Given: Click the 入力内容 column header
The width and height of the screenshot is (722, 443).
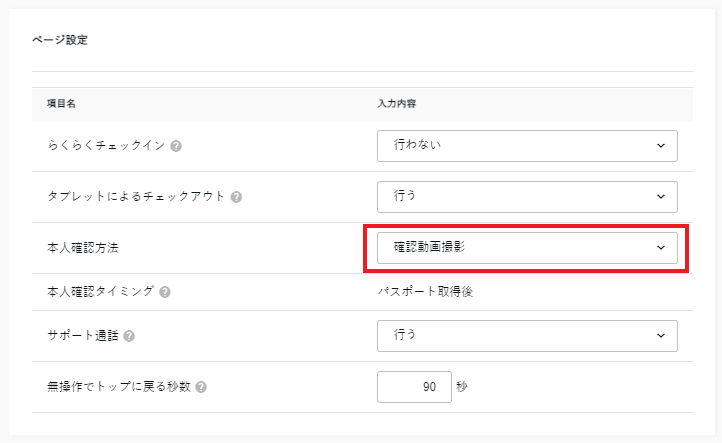Looking at the screenshot, I should click(398, 103).
